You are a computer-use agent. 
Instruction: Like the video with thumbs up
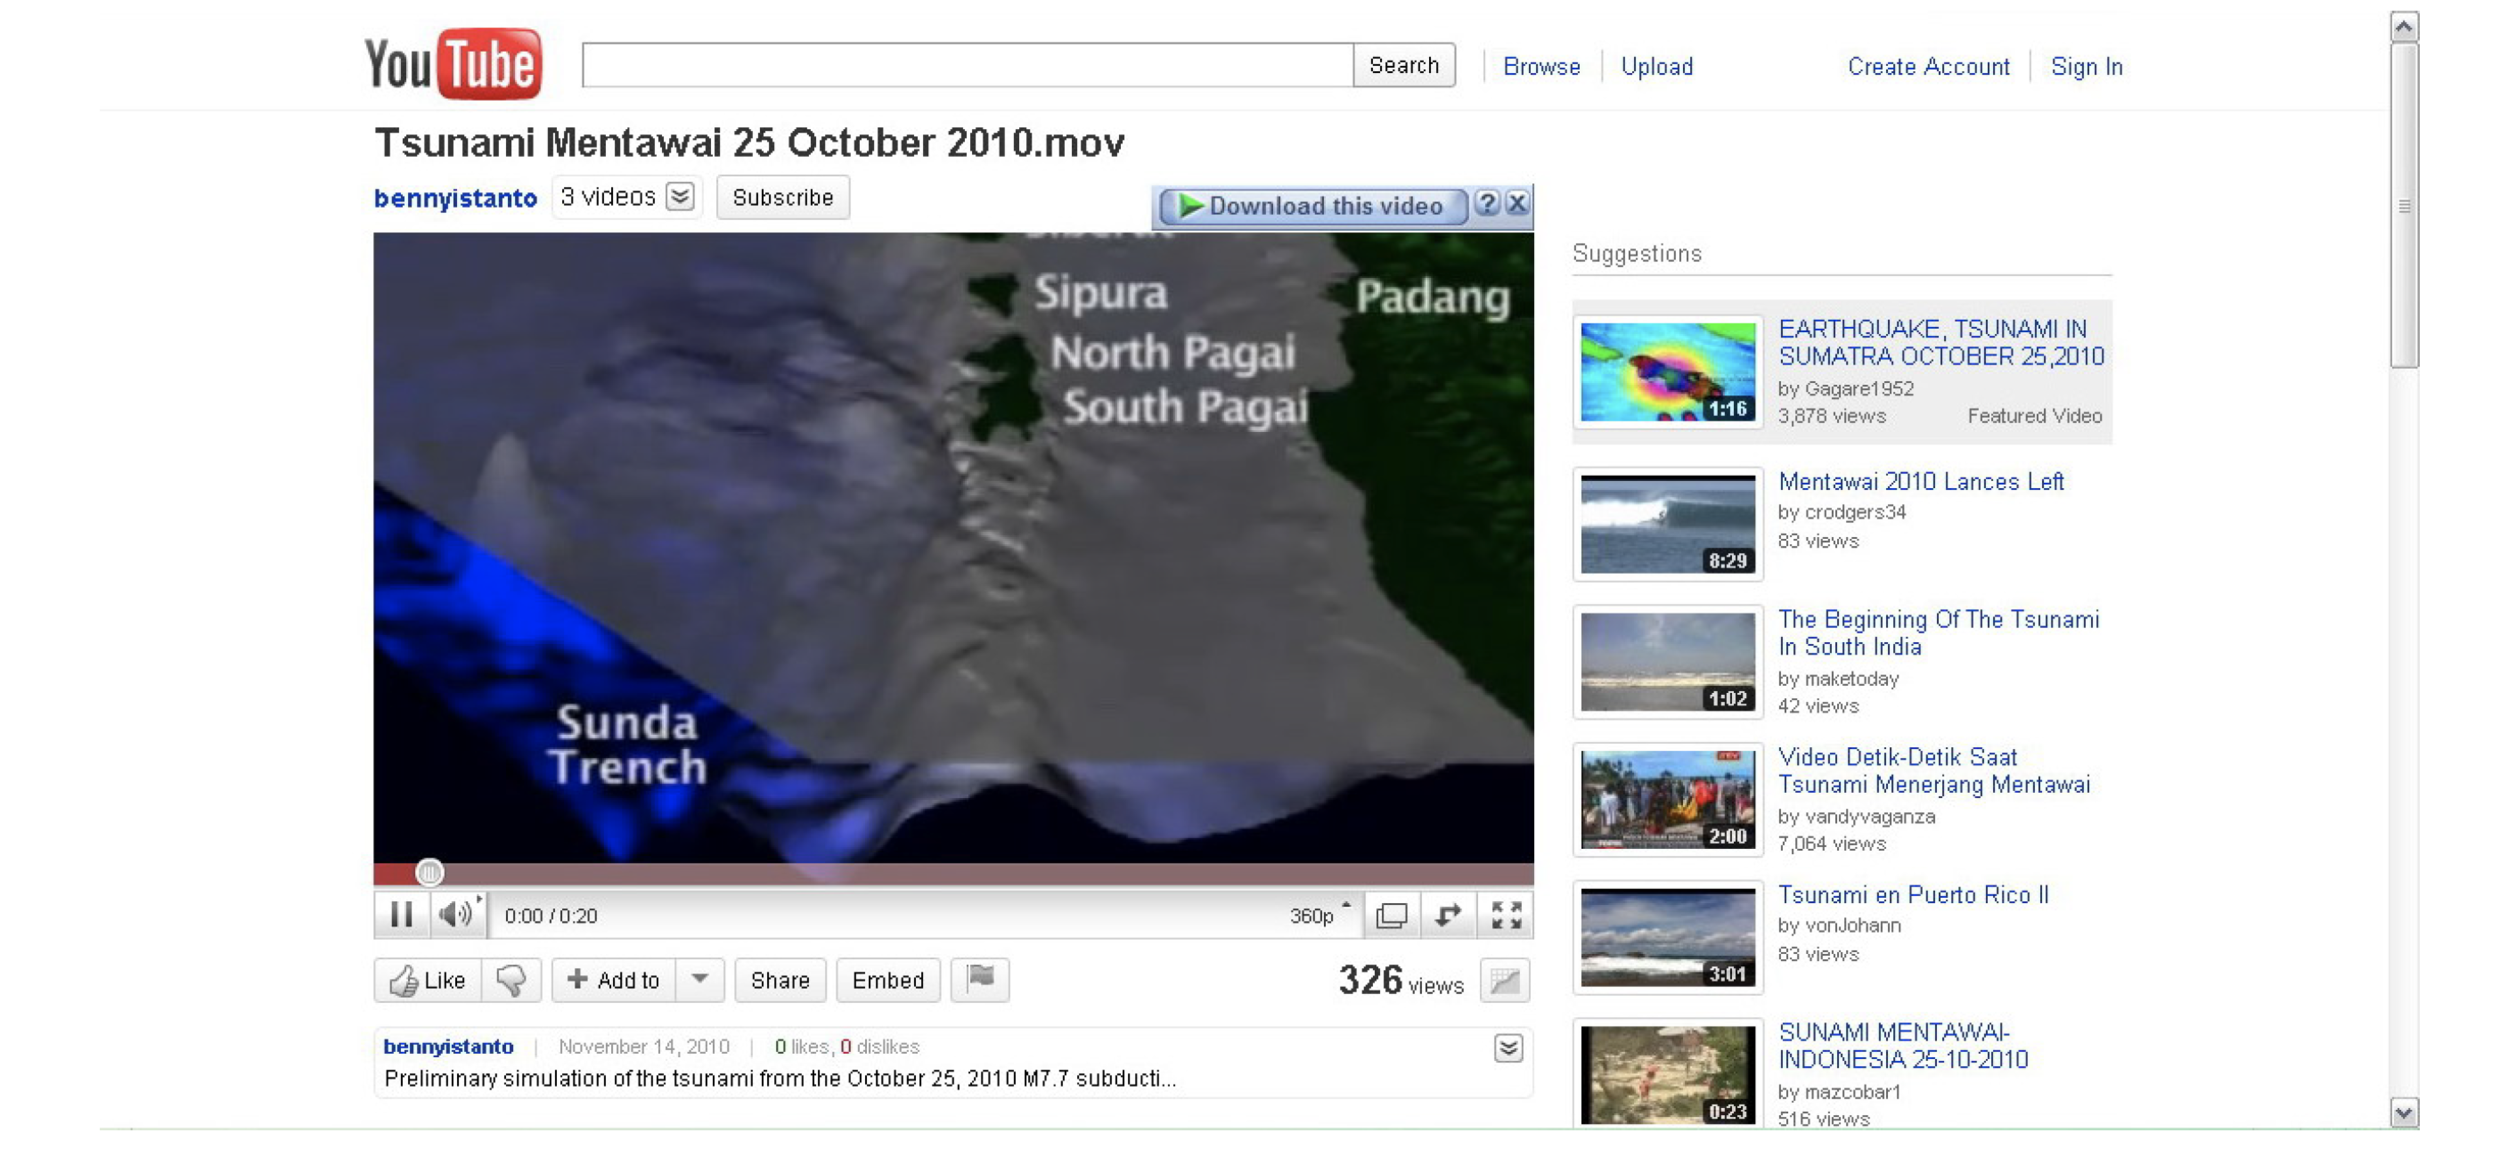[x=428, y=980]
